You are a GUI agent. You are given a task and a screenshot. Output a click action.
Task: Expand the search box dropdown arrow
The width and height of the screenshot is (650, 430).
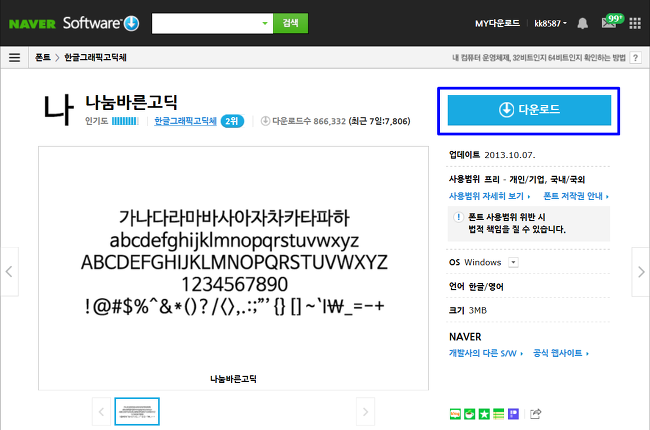point(265,23)
